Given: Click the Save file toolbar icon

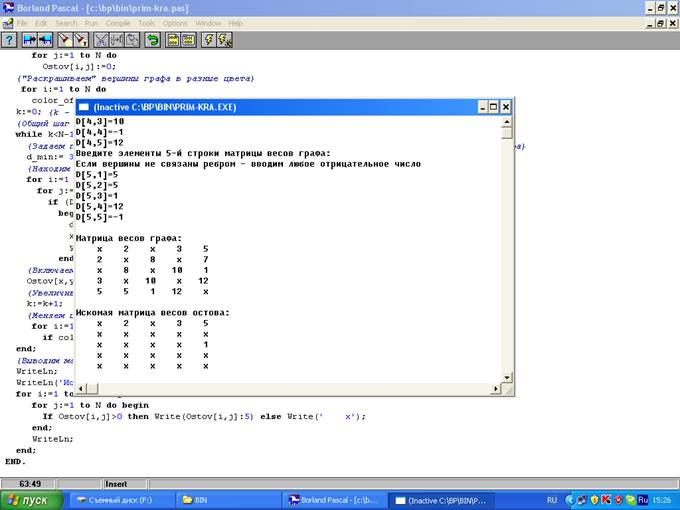Looking at the screenshot, I should click(45, 40).
